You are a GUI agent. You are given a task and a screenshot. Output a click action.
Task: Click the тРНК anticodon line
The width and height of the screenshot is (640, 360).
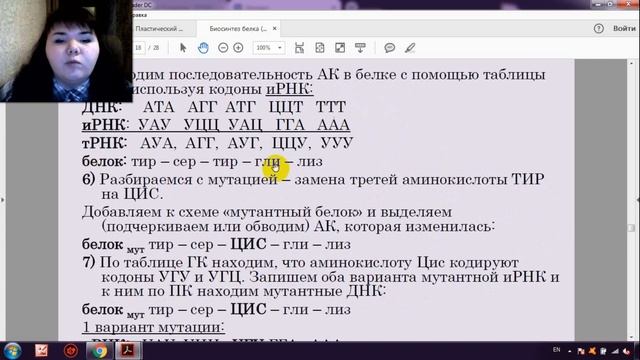[218, 143]
